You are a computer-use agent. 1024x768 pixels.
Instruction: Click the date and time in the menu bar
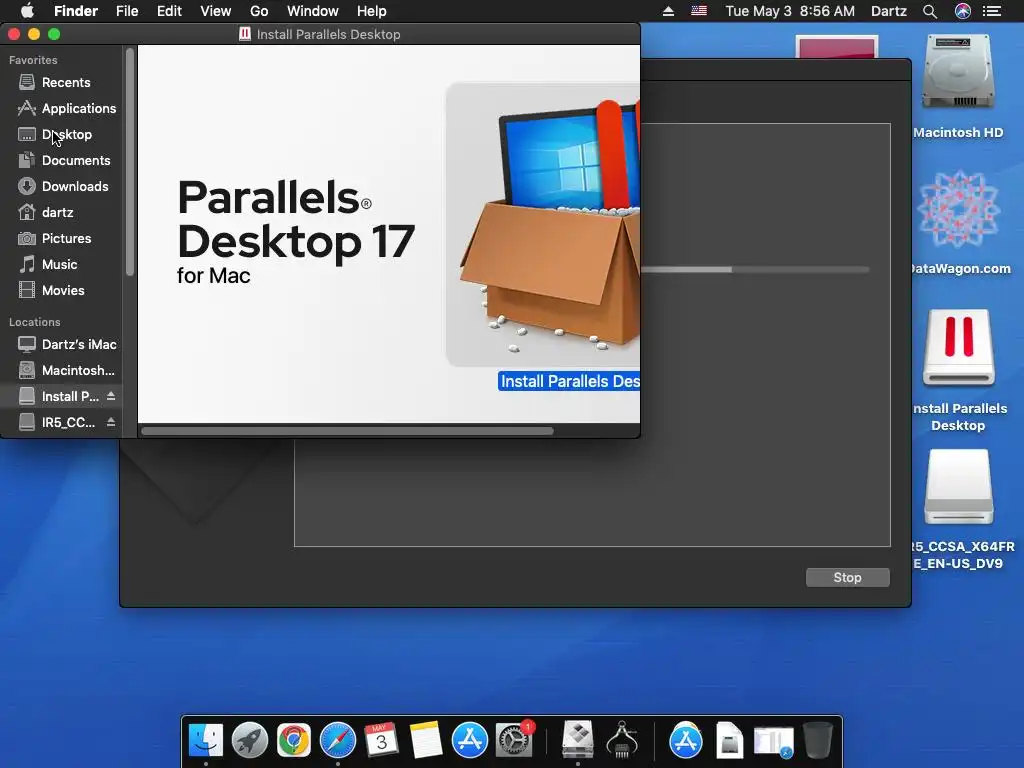point(790,11)
